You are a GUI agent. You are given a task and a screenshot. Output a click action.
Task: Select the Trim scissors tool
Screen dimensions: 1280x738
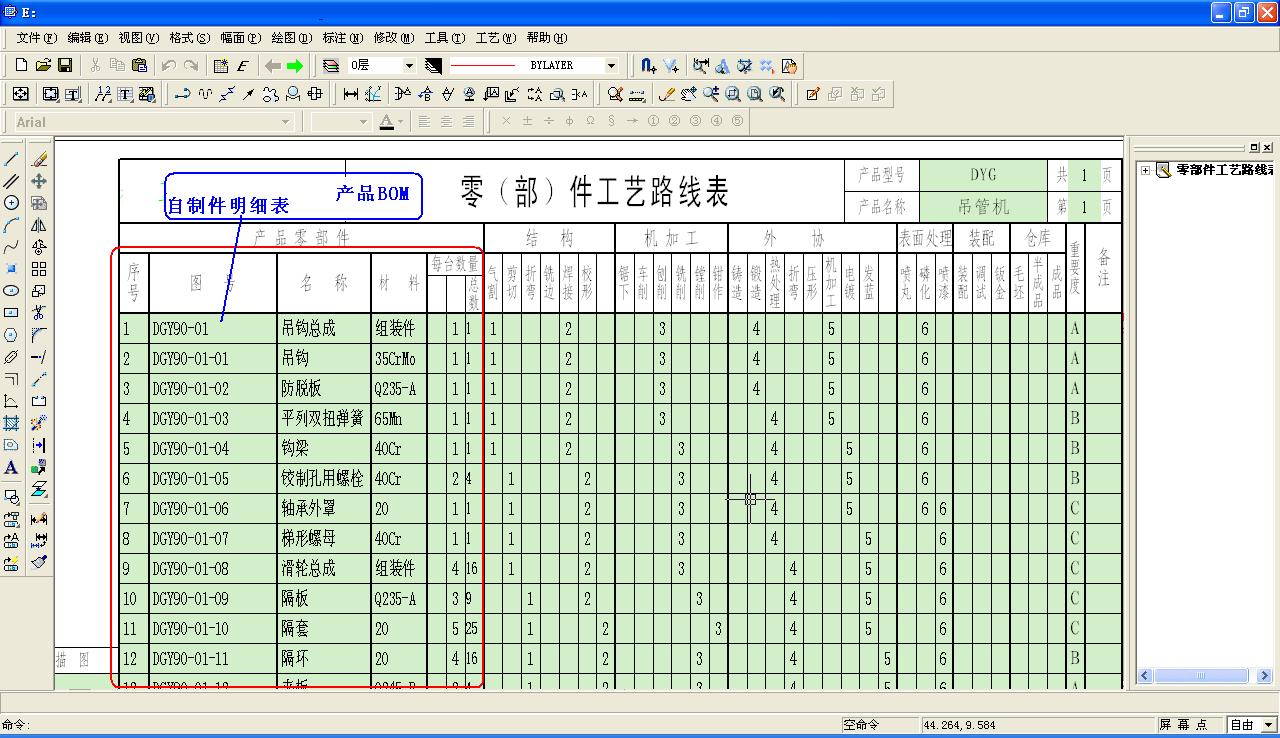point(39,313)
